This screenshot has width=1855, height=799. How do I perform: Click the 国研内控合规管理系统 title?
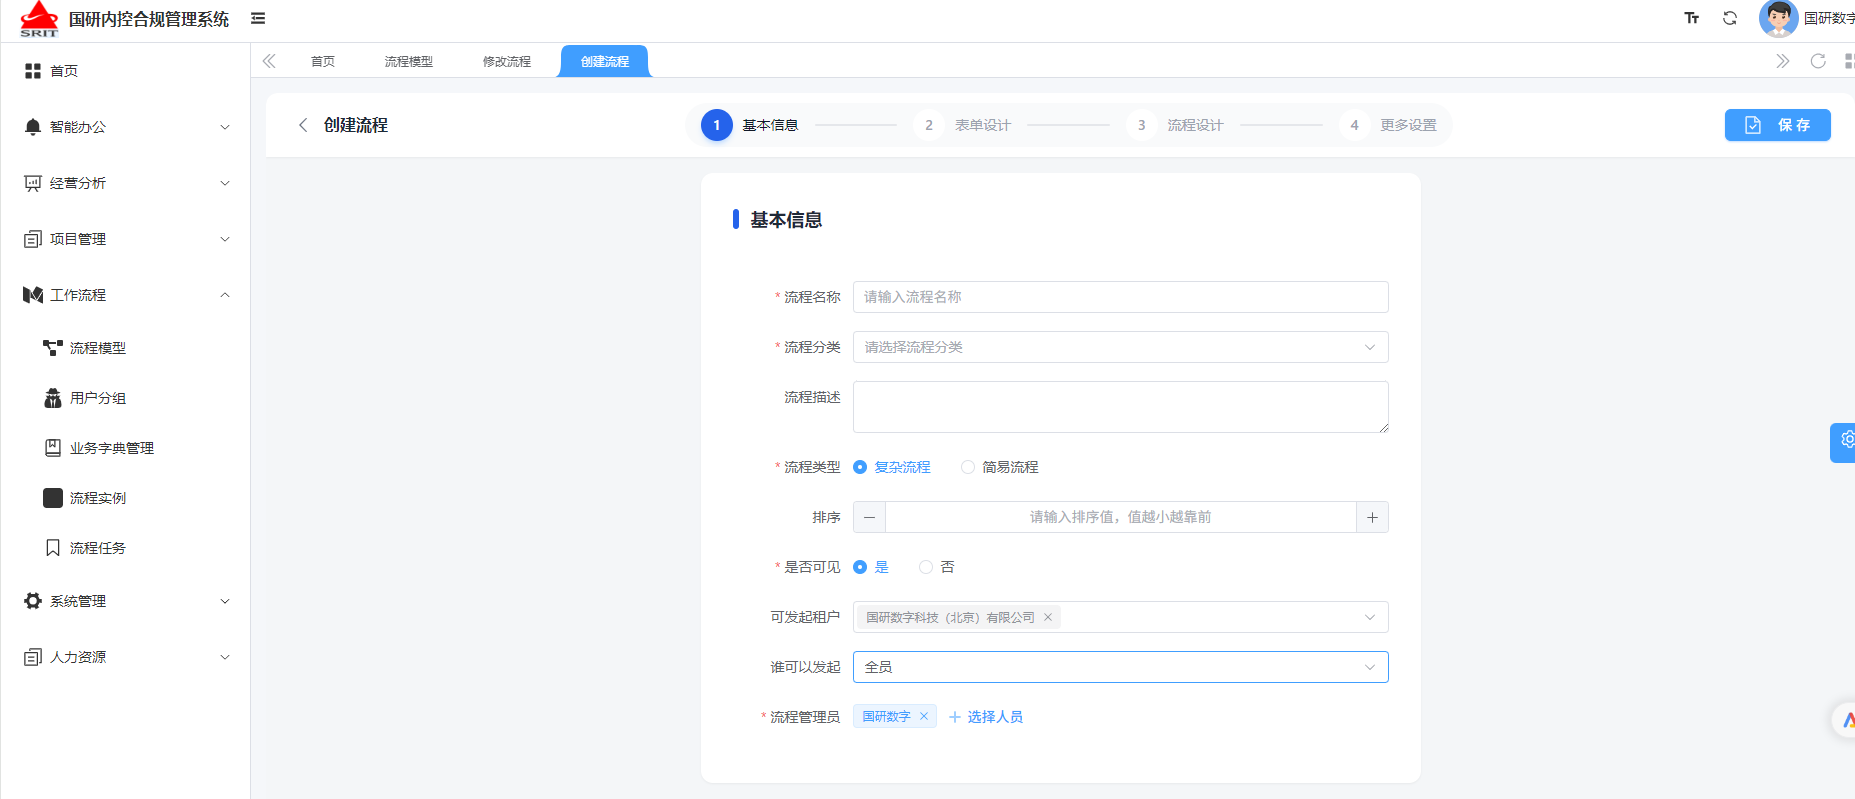pos(149,19)
